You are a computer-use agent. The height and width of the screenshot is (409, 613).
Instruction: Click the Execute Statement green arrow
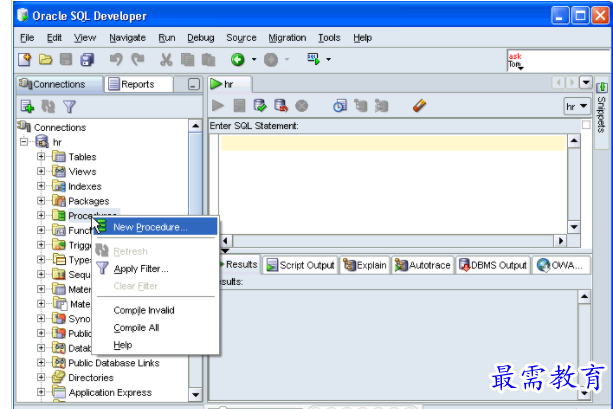tap(218, 106)
